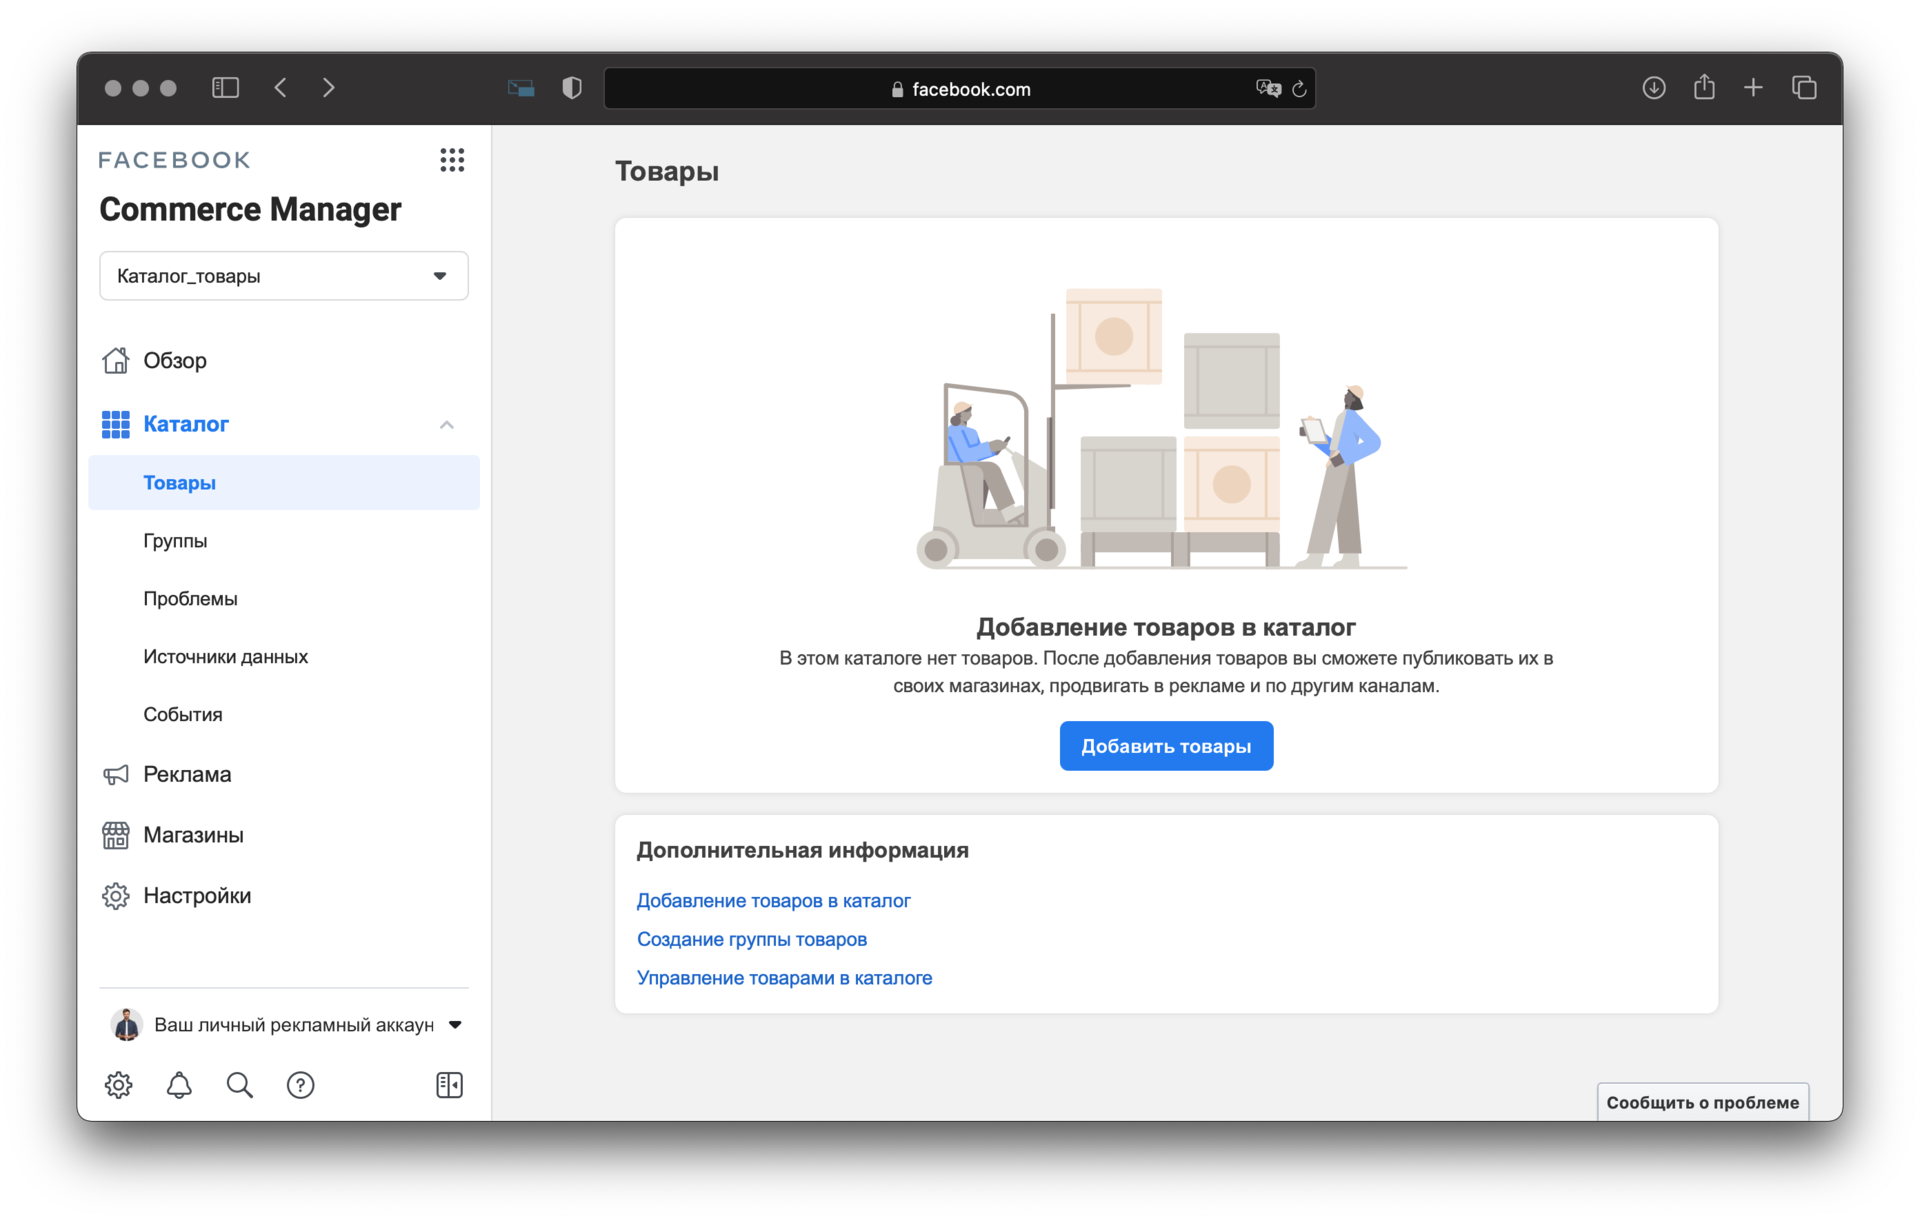Open the Facebook apps grid menu
1920x1223 pixels.
(452, 160)
